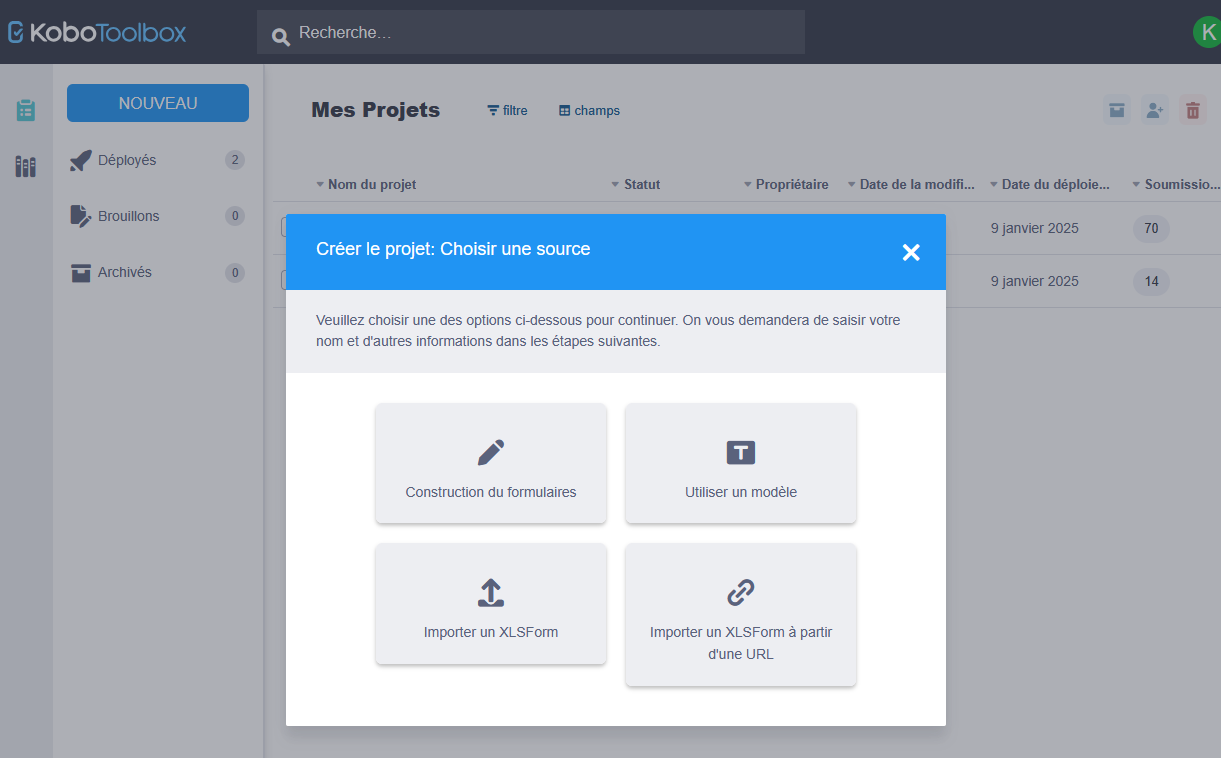Open the Brouillons projects list
Viewport: 1221px width, 758px height.
128,216
